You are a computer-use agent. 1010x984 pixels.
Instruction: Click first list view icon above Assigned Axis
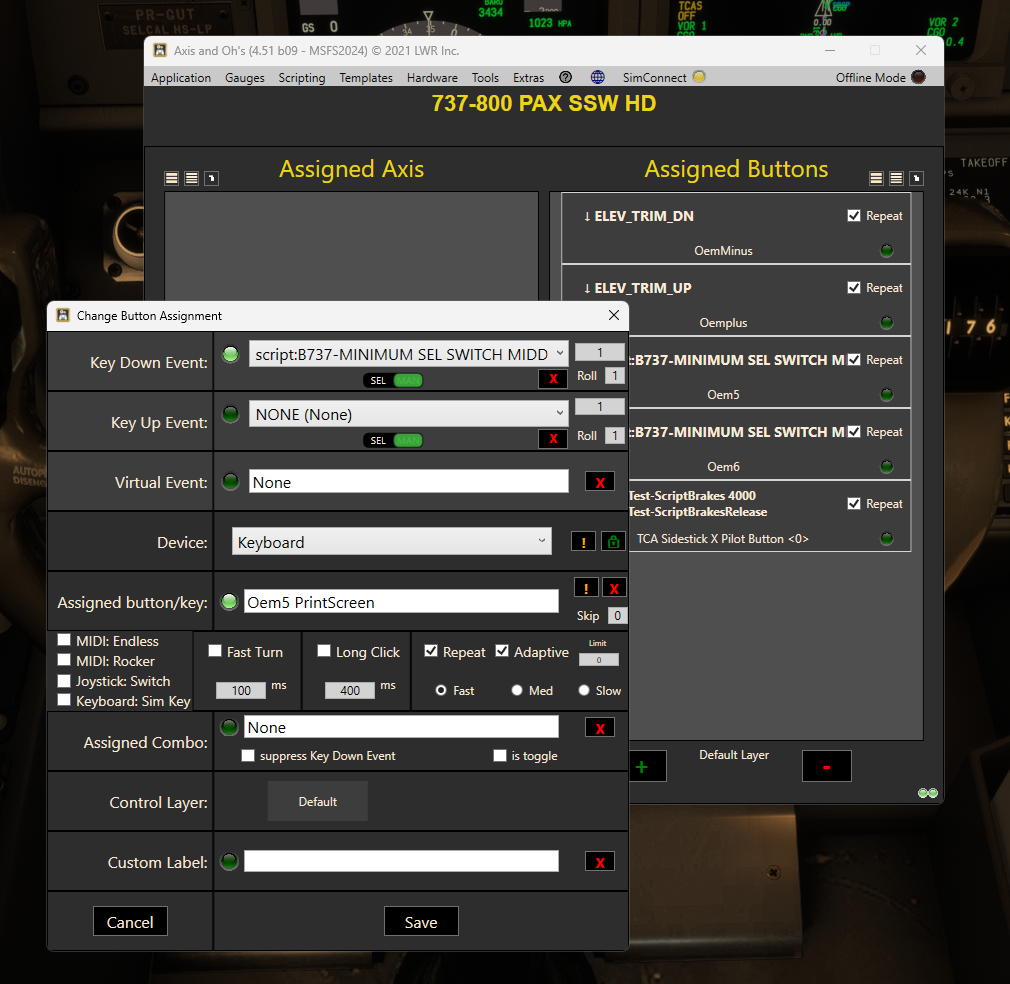click(x=171, y=178)
